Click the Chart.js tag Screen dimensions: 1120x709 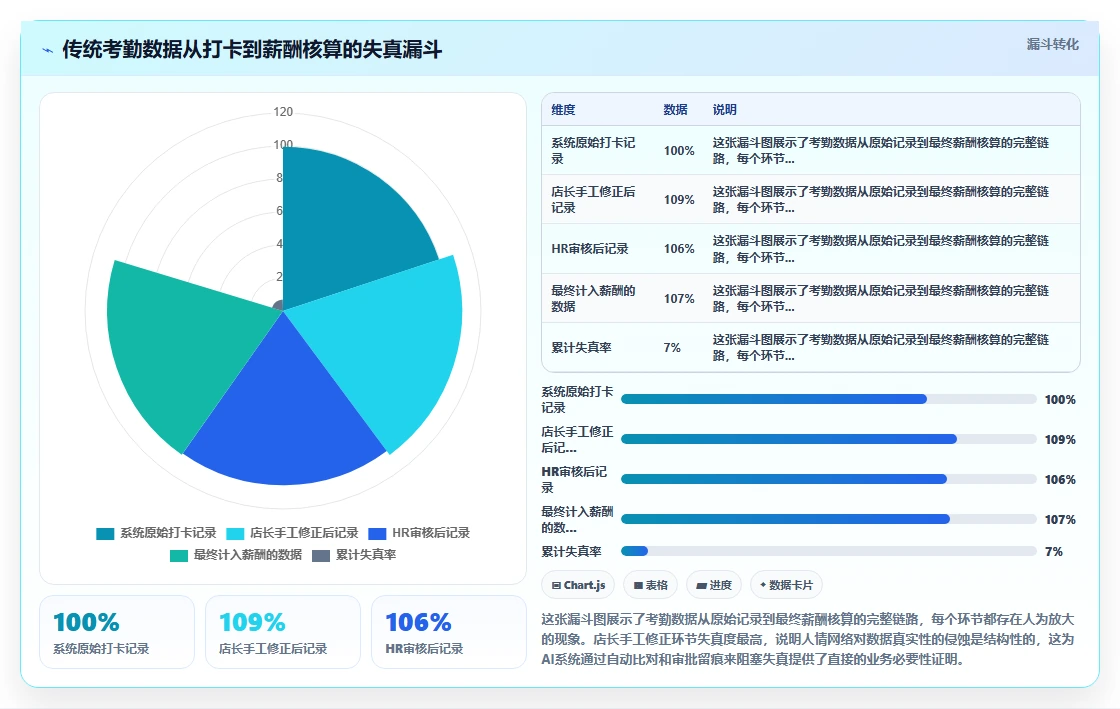[x=579, y=585]
